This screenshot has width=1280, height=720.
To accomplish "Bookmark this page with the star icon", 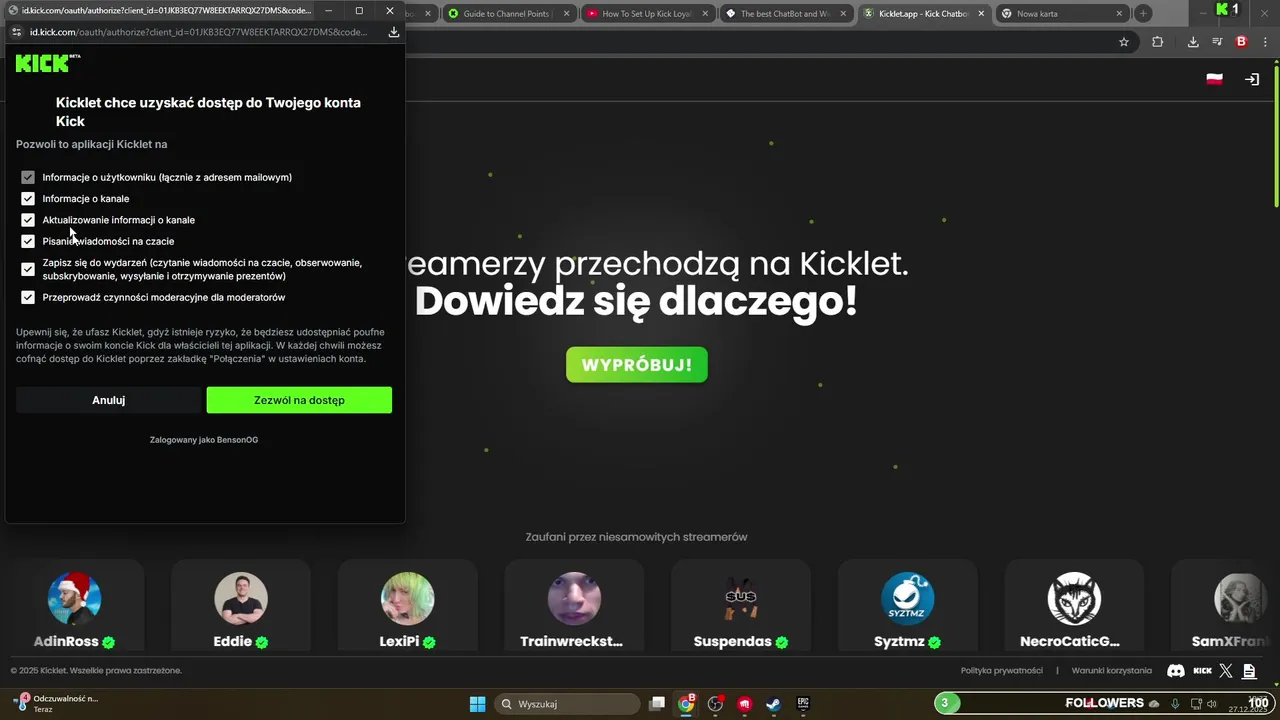I will click(x=1124, y=42).
